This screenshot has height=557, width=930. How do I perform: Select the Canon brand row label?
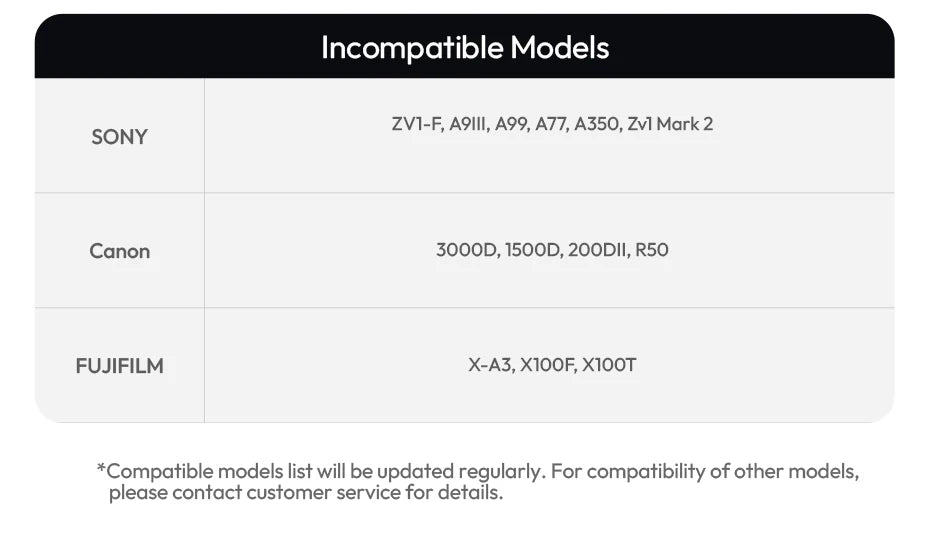tap(119, 251)
